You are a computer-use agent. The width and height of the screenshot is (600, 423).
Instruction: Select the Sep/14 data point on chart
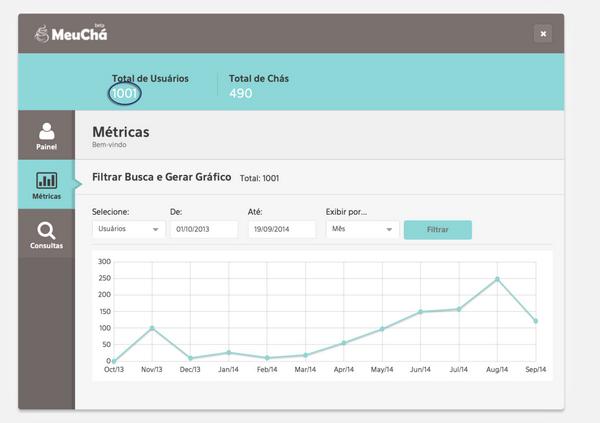tap(535, 321)
